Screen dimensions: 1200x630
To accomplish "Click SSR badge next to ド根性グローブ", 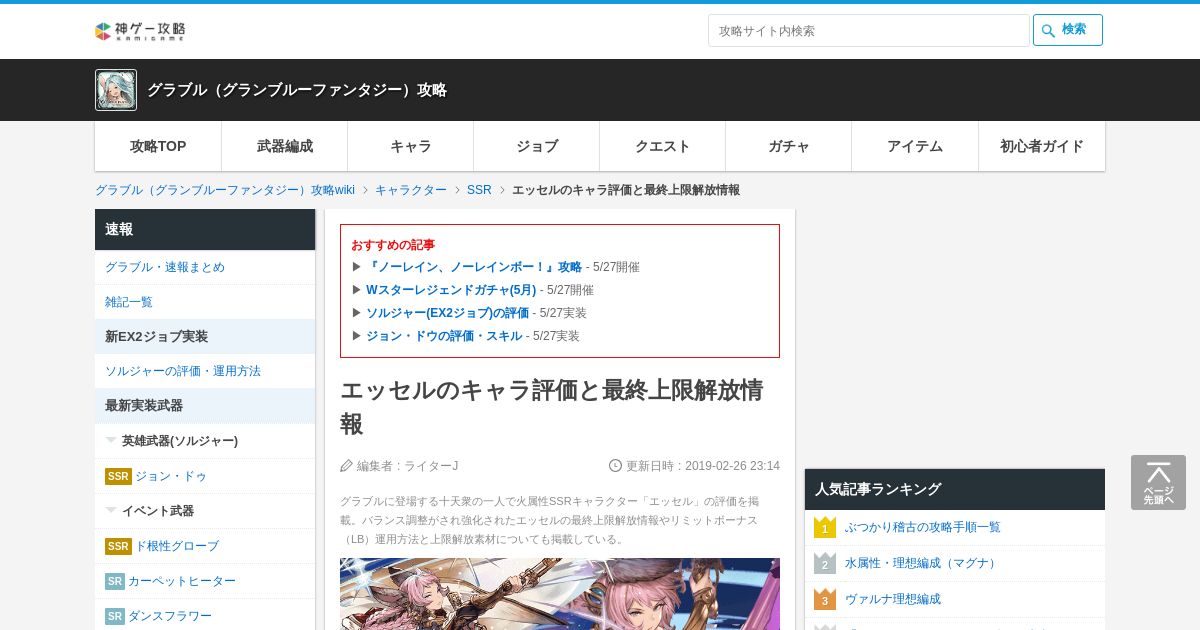I will (118, 546).
